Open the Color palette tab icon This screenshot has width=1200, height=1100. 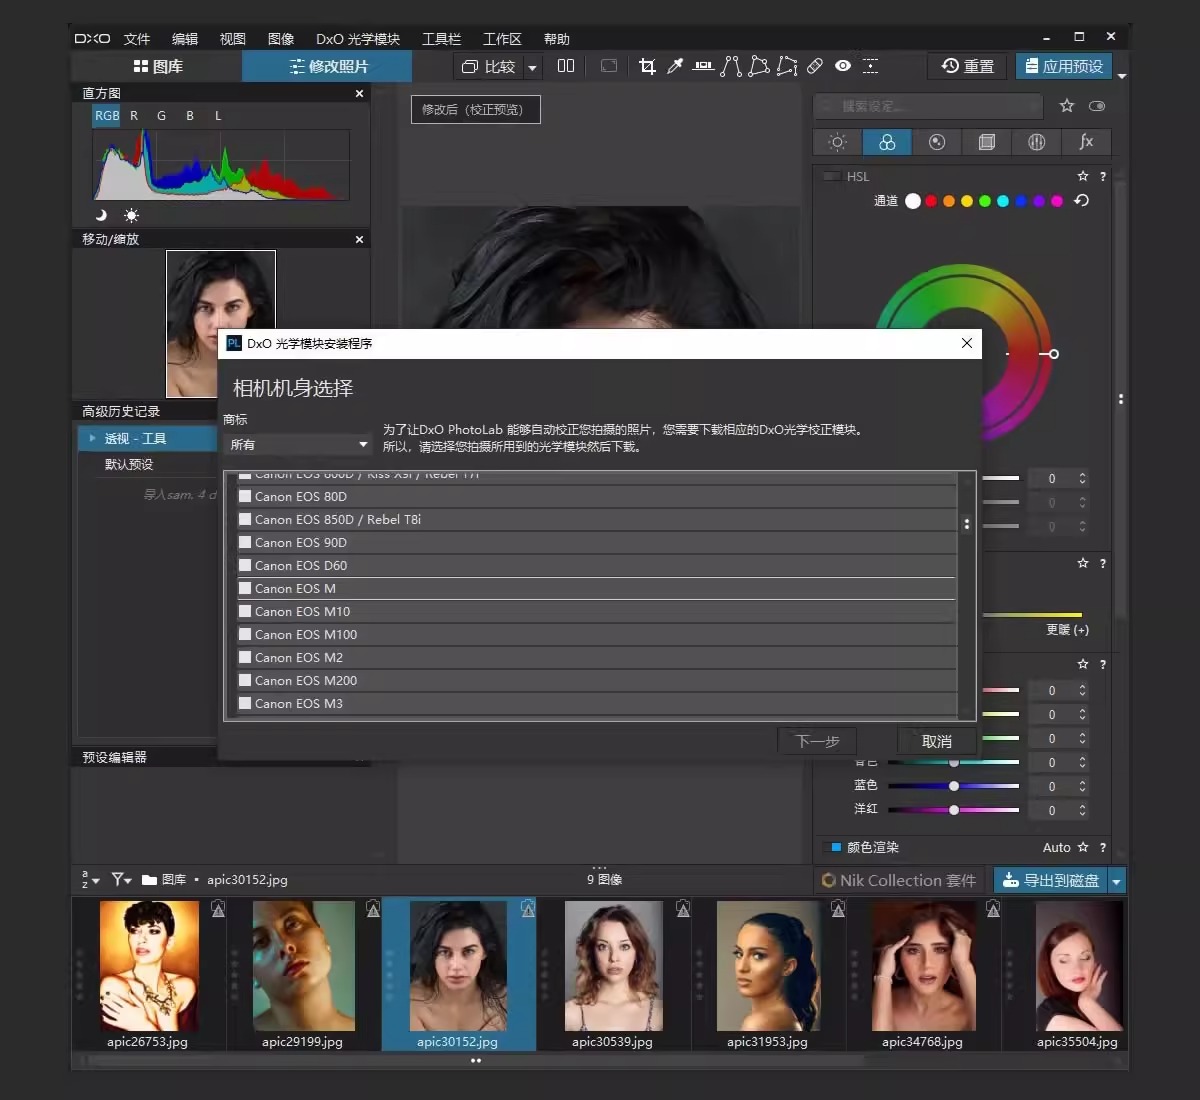pos(887,142)
